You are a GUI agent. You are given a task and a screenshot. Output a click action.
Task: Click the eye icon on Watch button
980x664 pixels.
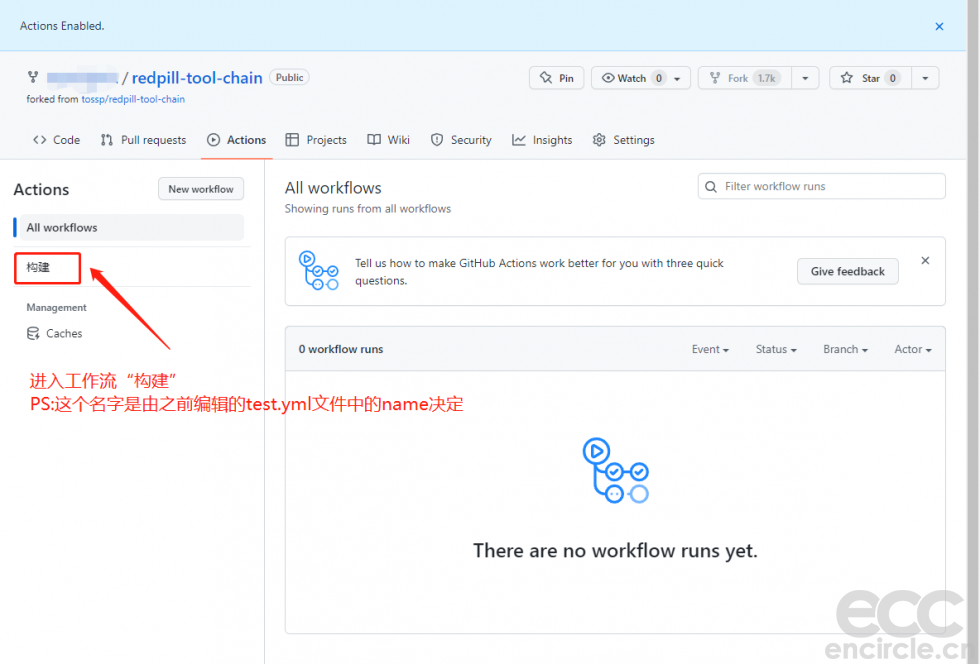click(x=608, y=78)
